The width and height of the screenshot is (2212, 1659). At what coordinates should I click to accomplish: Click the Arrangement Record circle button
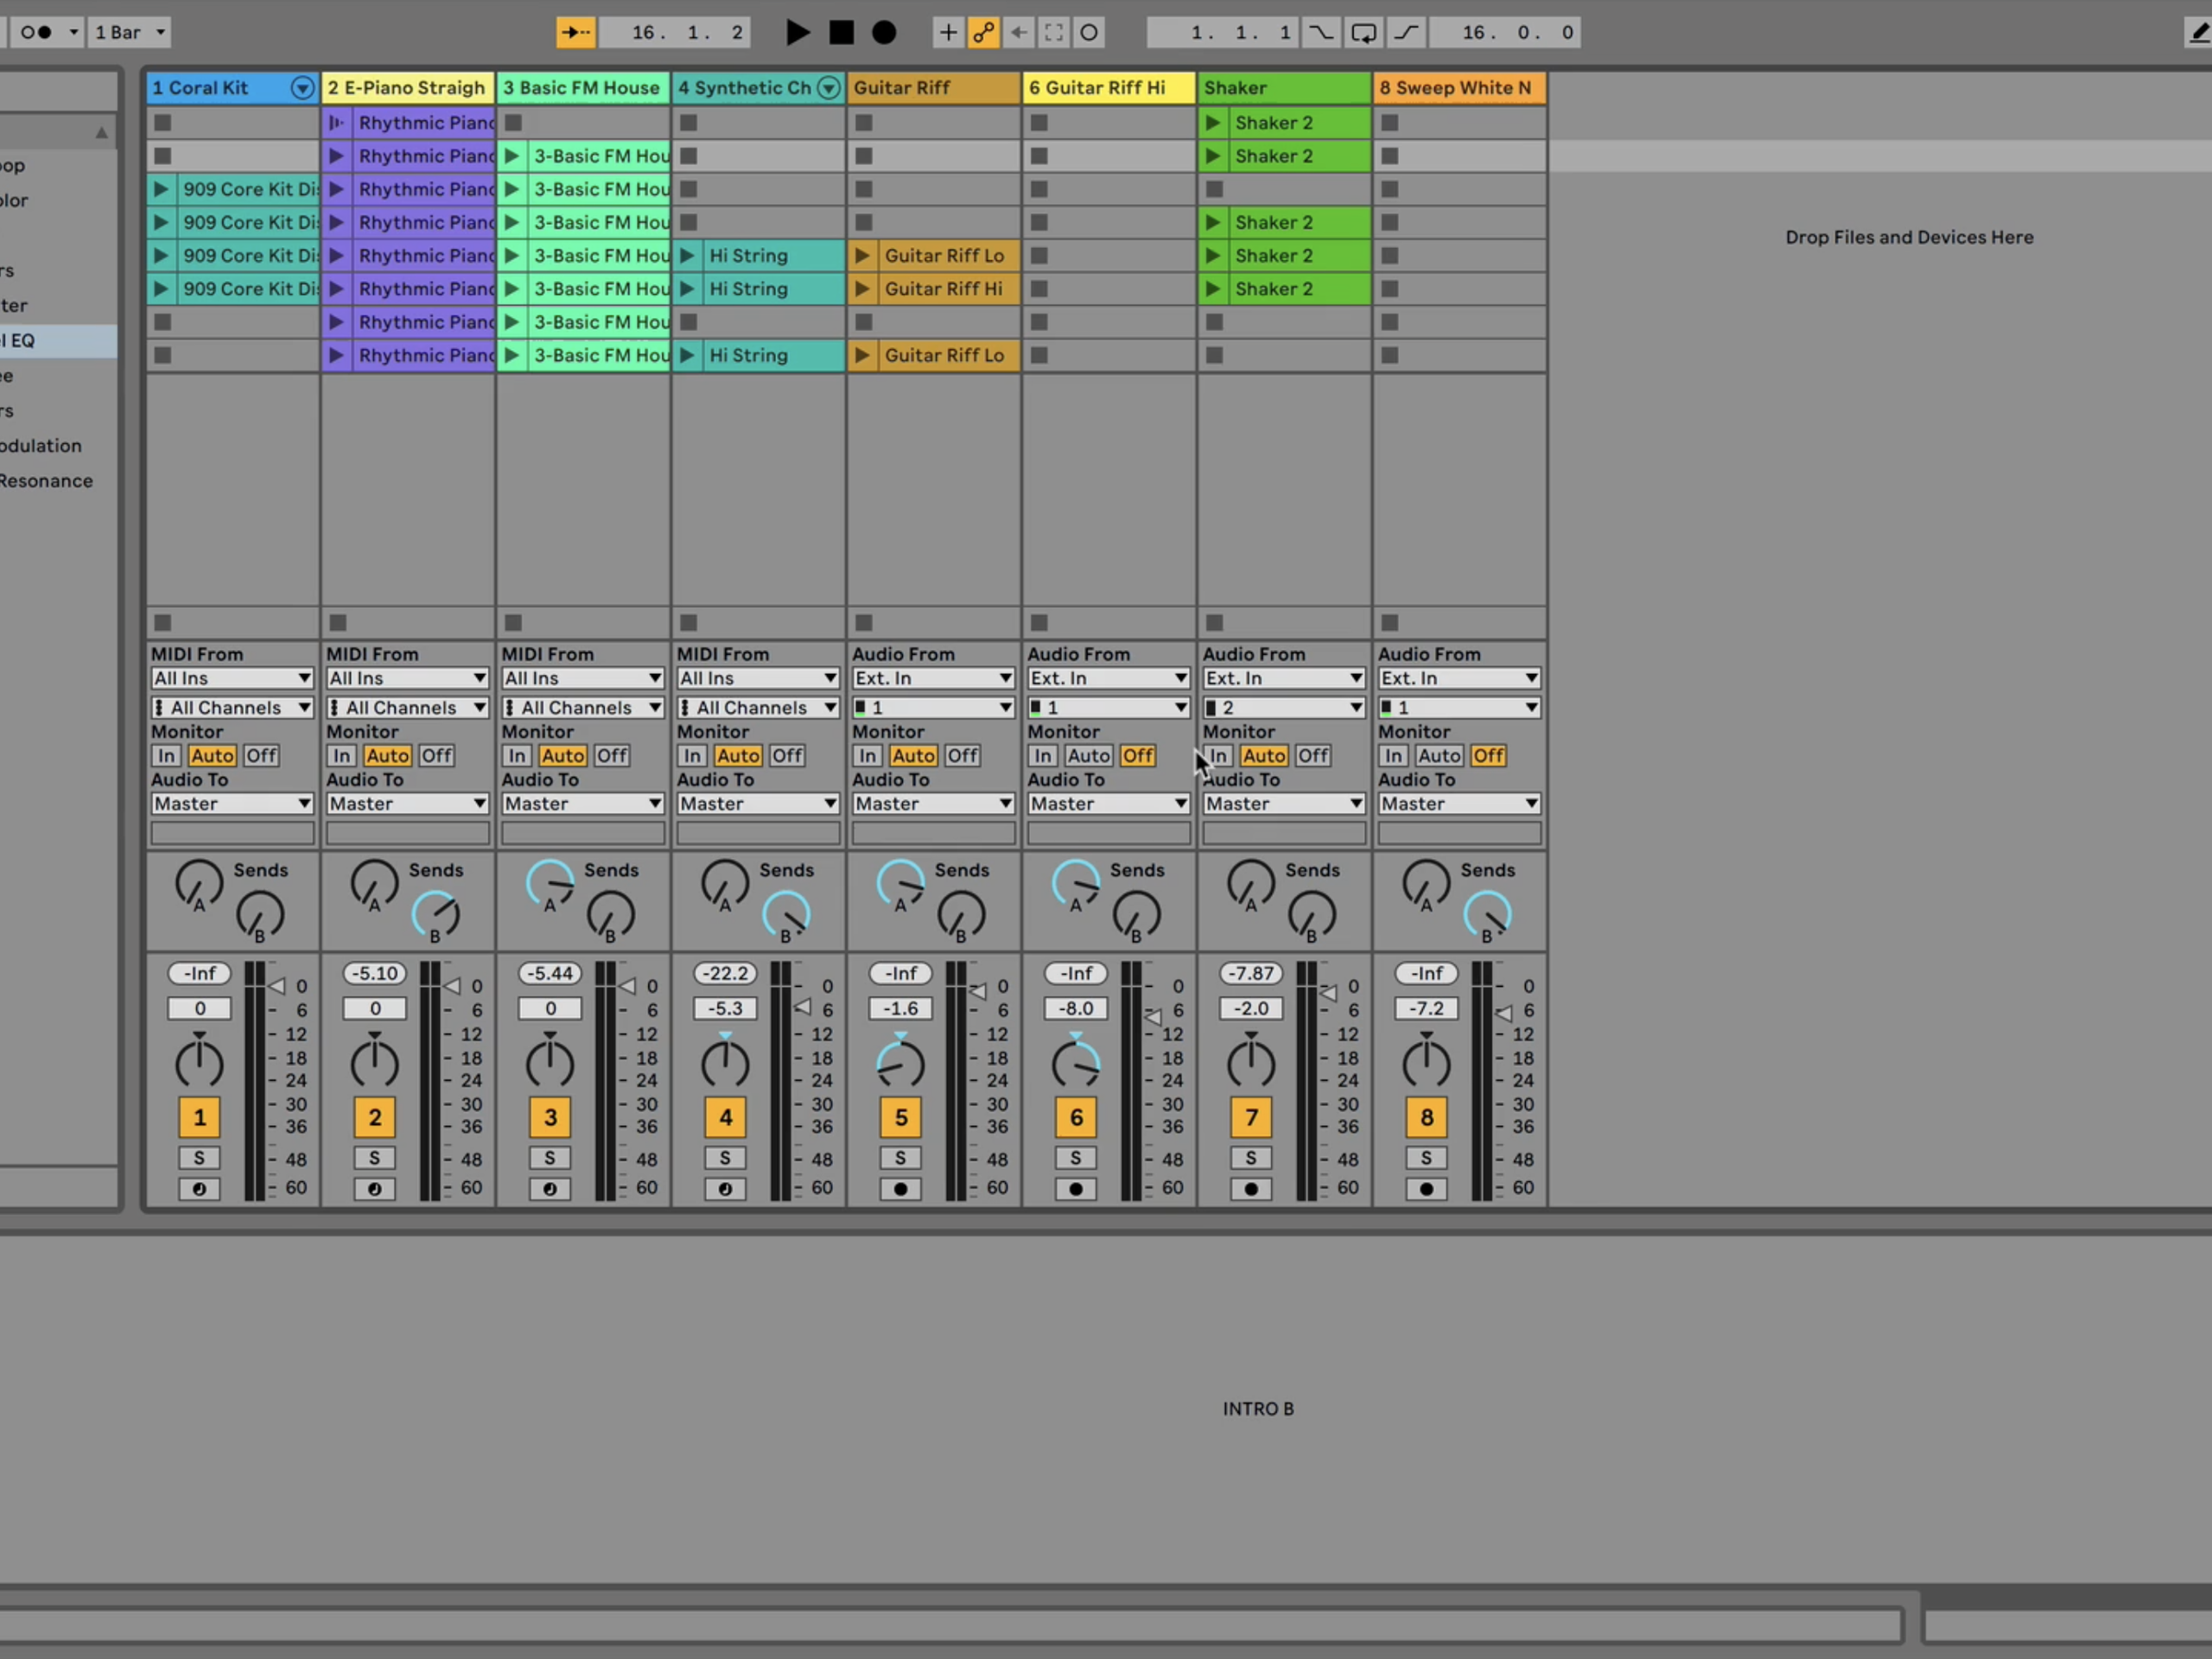[884, 32]
